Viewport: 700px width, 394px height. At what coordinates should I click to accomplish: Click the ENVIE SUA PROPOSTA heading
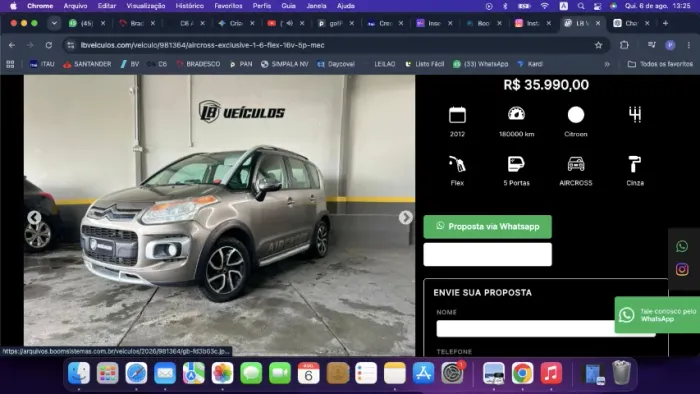(x=483, y=293)
